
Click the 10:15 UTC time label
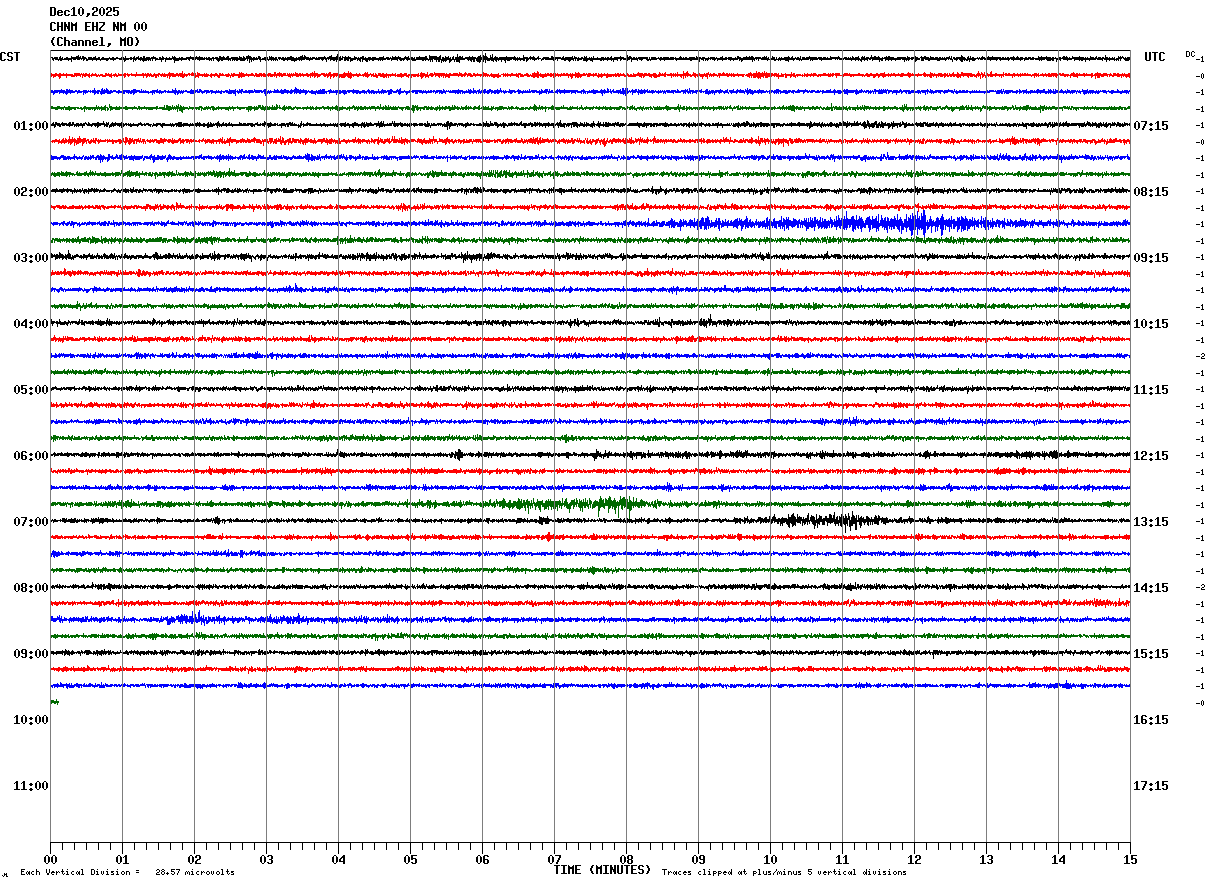[x=1150, y=323]
